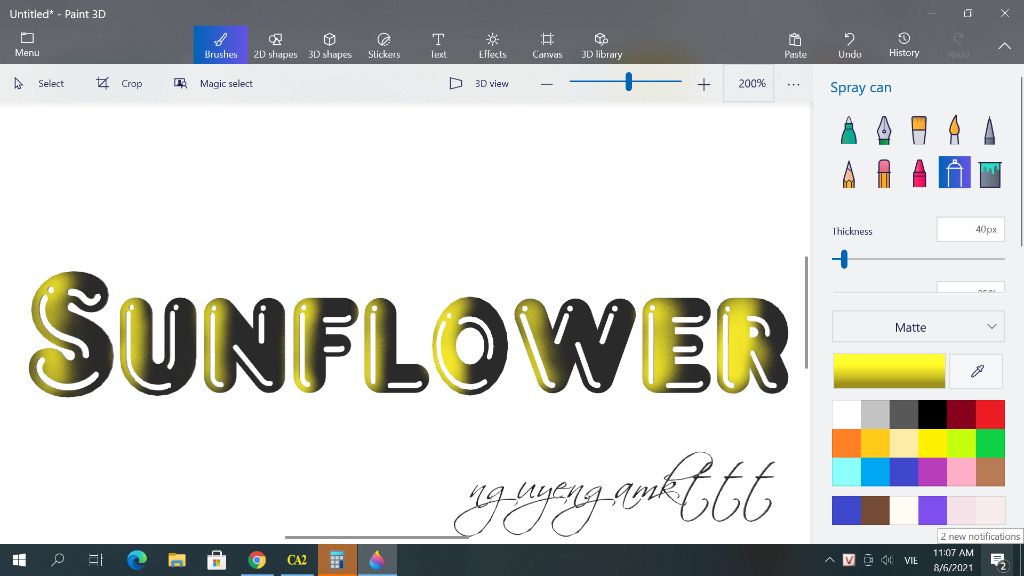Open the Menu
This screenshot has height=576, width=1024.
coord(27,45)
